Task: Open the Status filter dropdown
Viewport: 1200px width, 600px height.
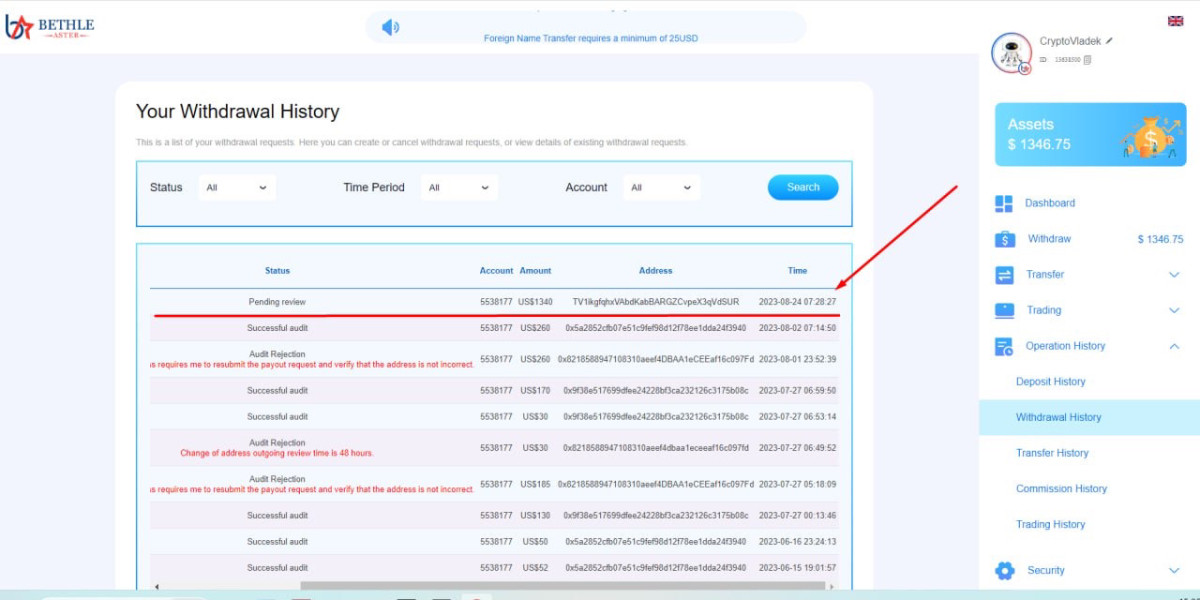Action: click(x=236, y=188)
